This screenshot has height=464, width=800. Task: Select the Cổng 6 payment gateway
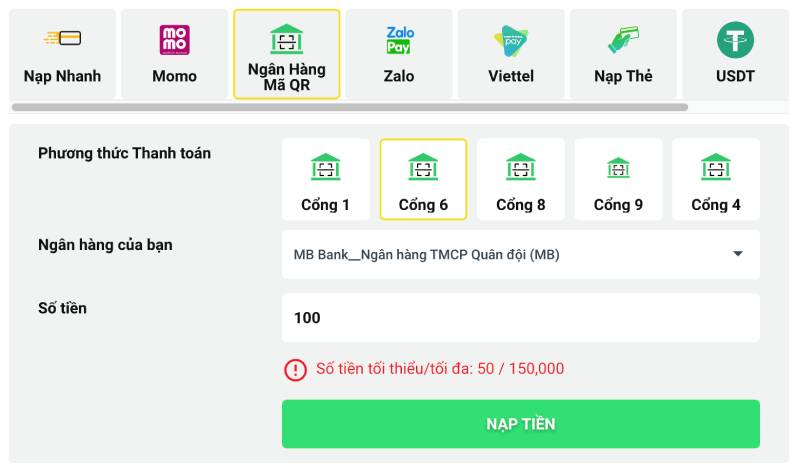[423, 179]
